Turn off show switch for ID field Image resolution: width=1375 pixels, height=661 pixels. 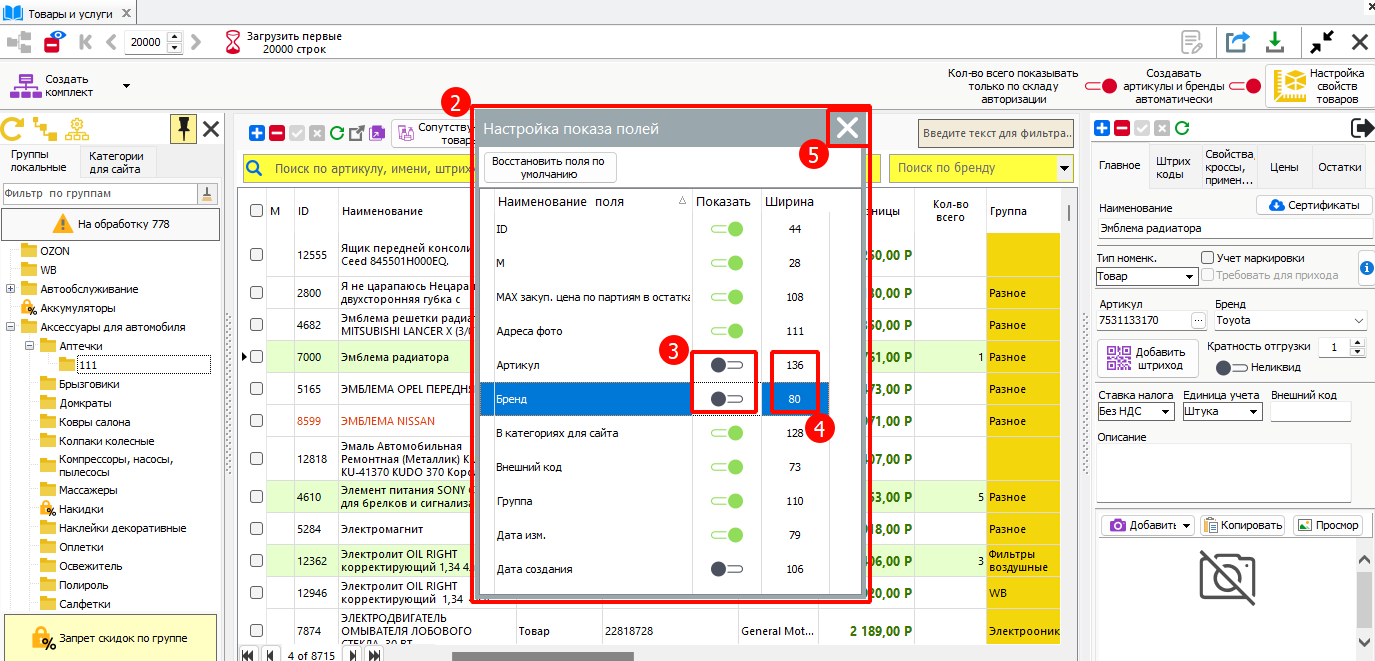(x=727, y=230)
